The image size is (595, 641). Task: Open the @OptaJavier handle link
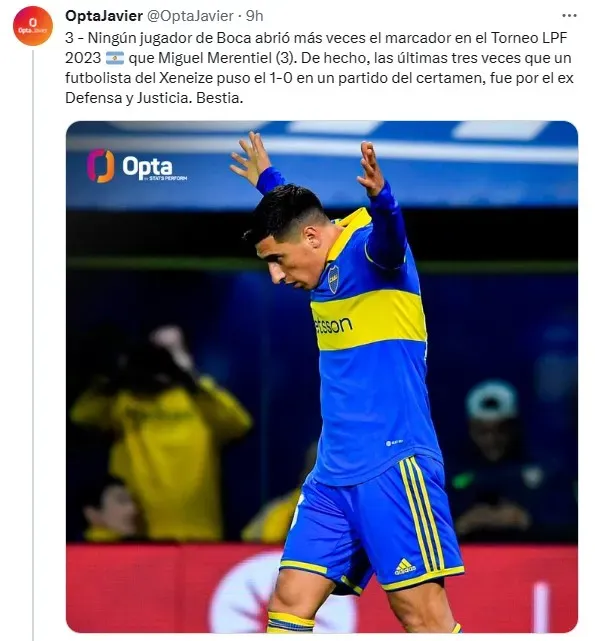coord(190,16)
